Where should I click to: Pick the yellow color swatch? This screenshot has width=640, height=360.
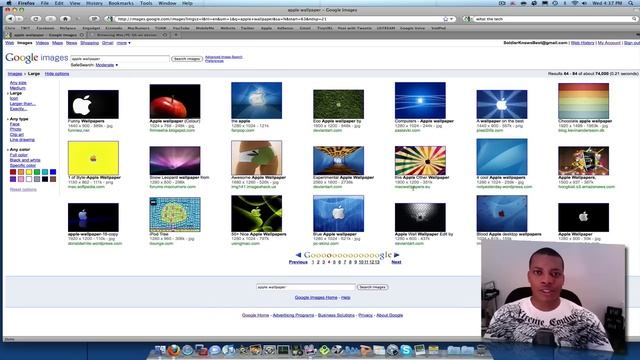click(x=29, y=172)
